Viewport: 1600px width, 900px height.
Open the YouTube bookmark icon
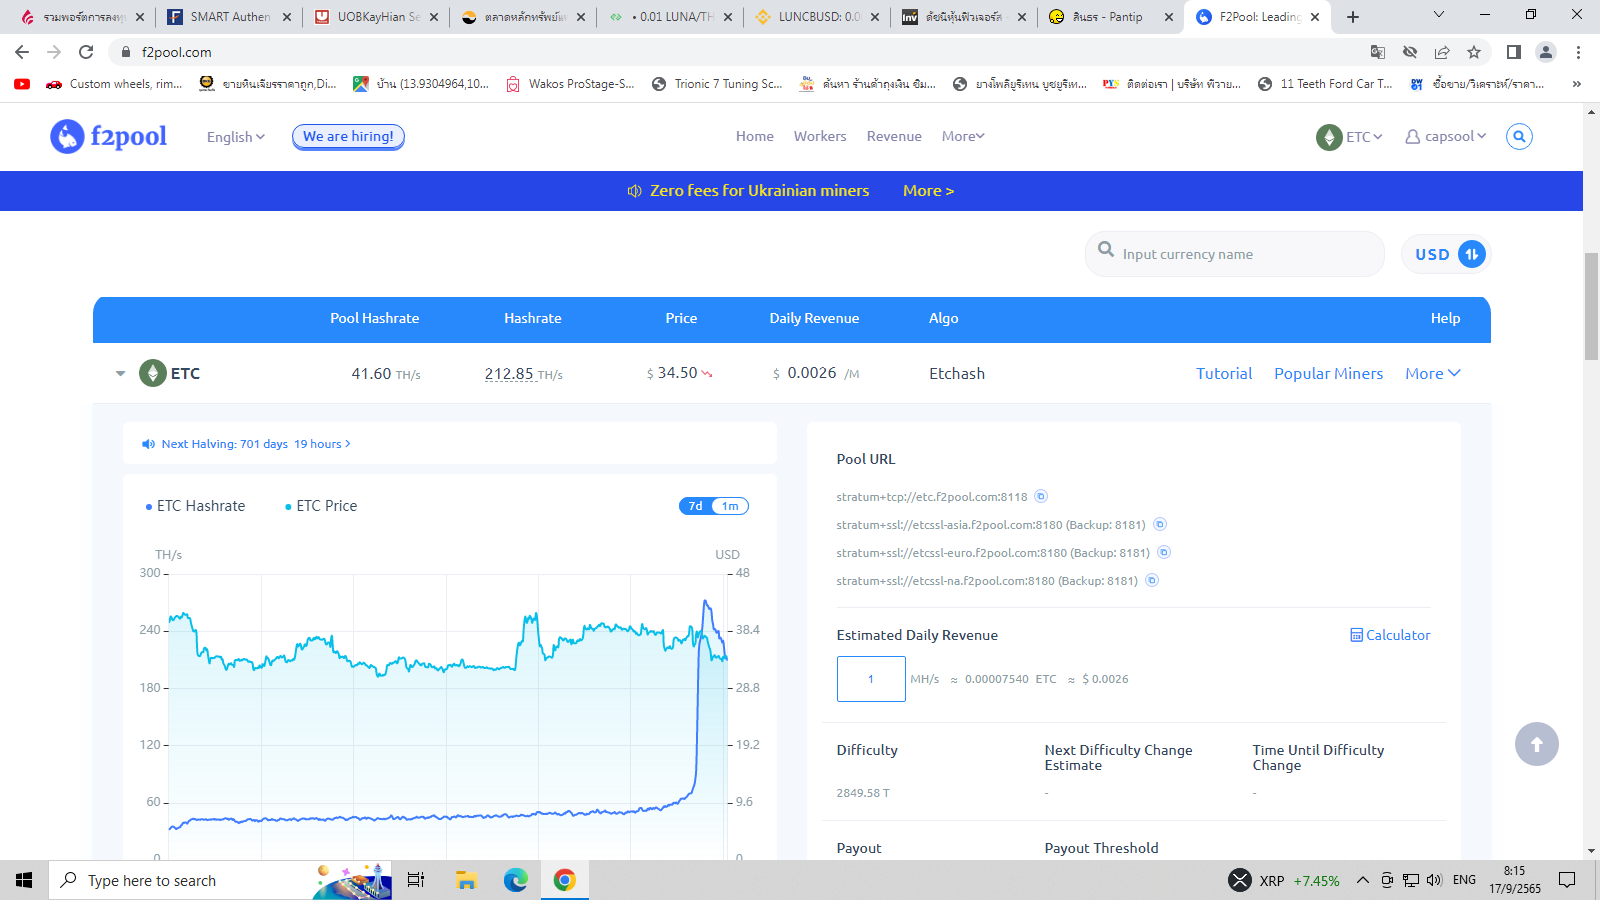(22, 84)
